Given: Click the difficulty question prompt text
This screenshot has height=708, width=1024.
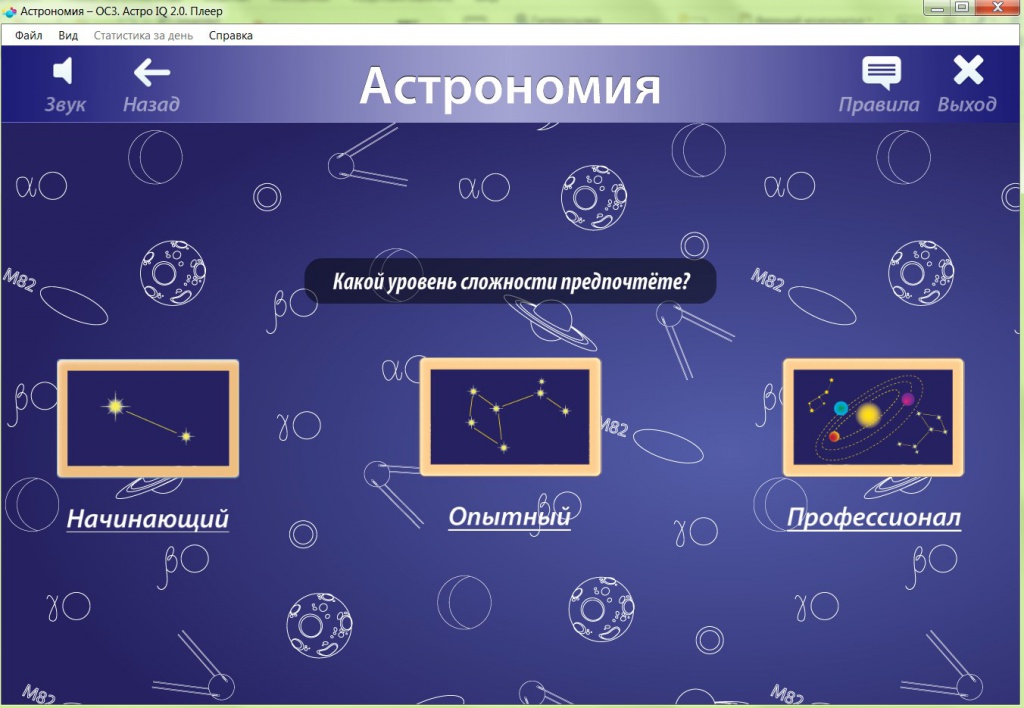Looking at the screenshot, I should 511,282.
